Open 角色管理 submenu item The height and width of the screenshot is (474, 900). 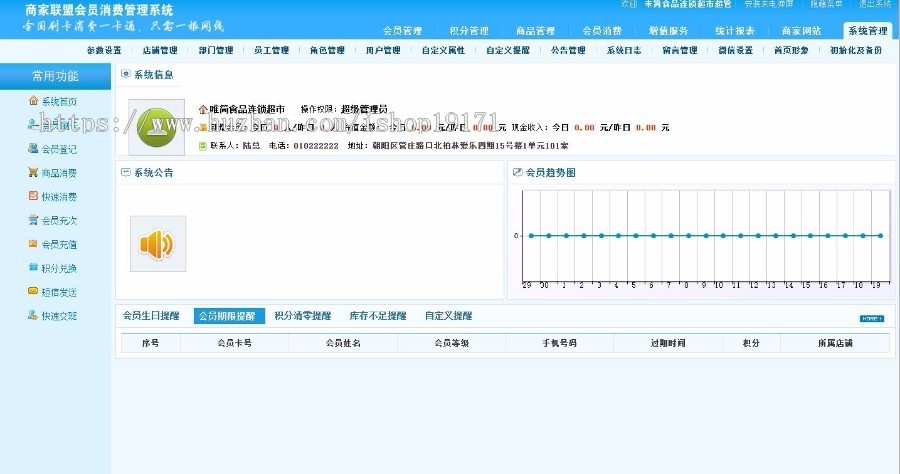(327, 50)
